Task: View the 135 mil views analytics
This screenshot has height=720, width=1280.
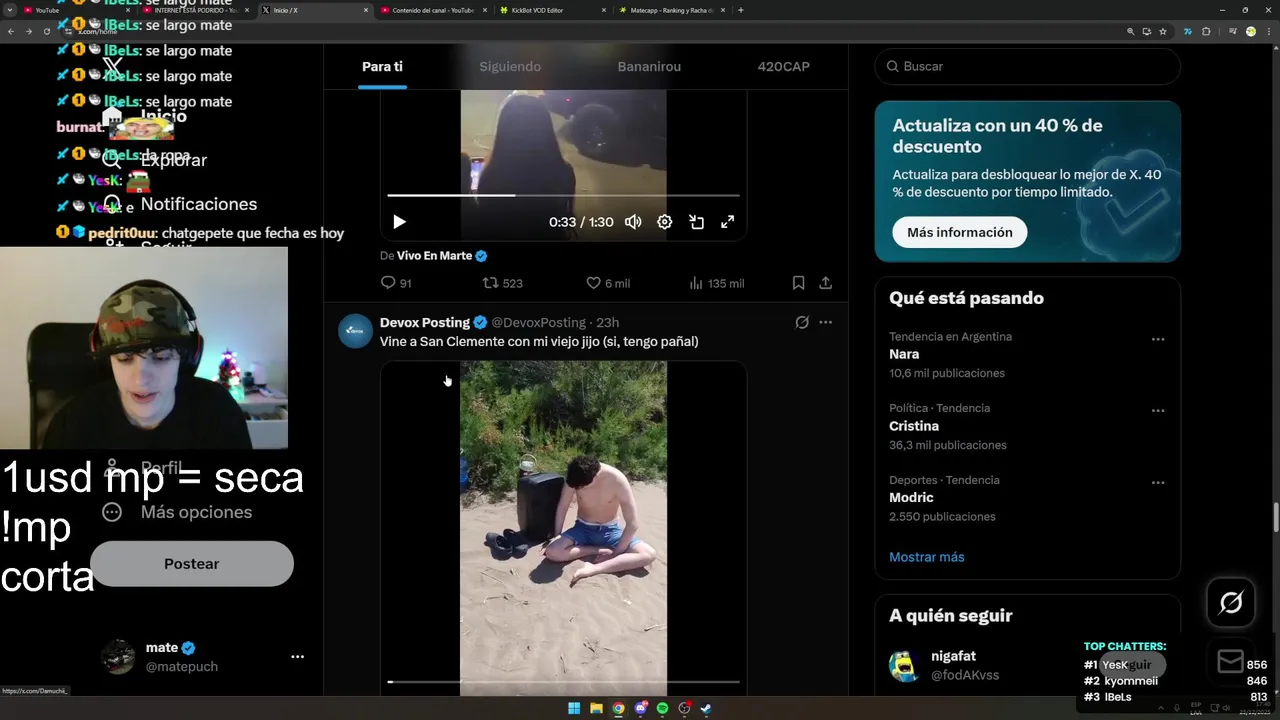Action: tap(716, 283)
